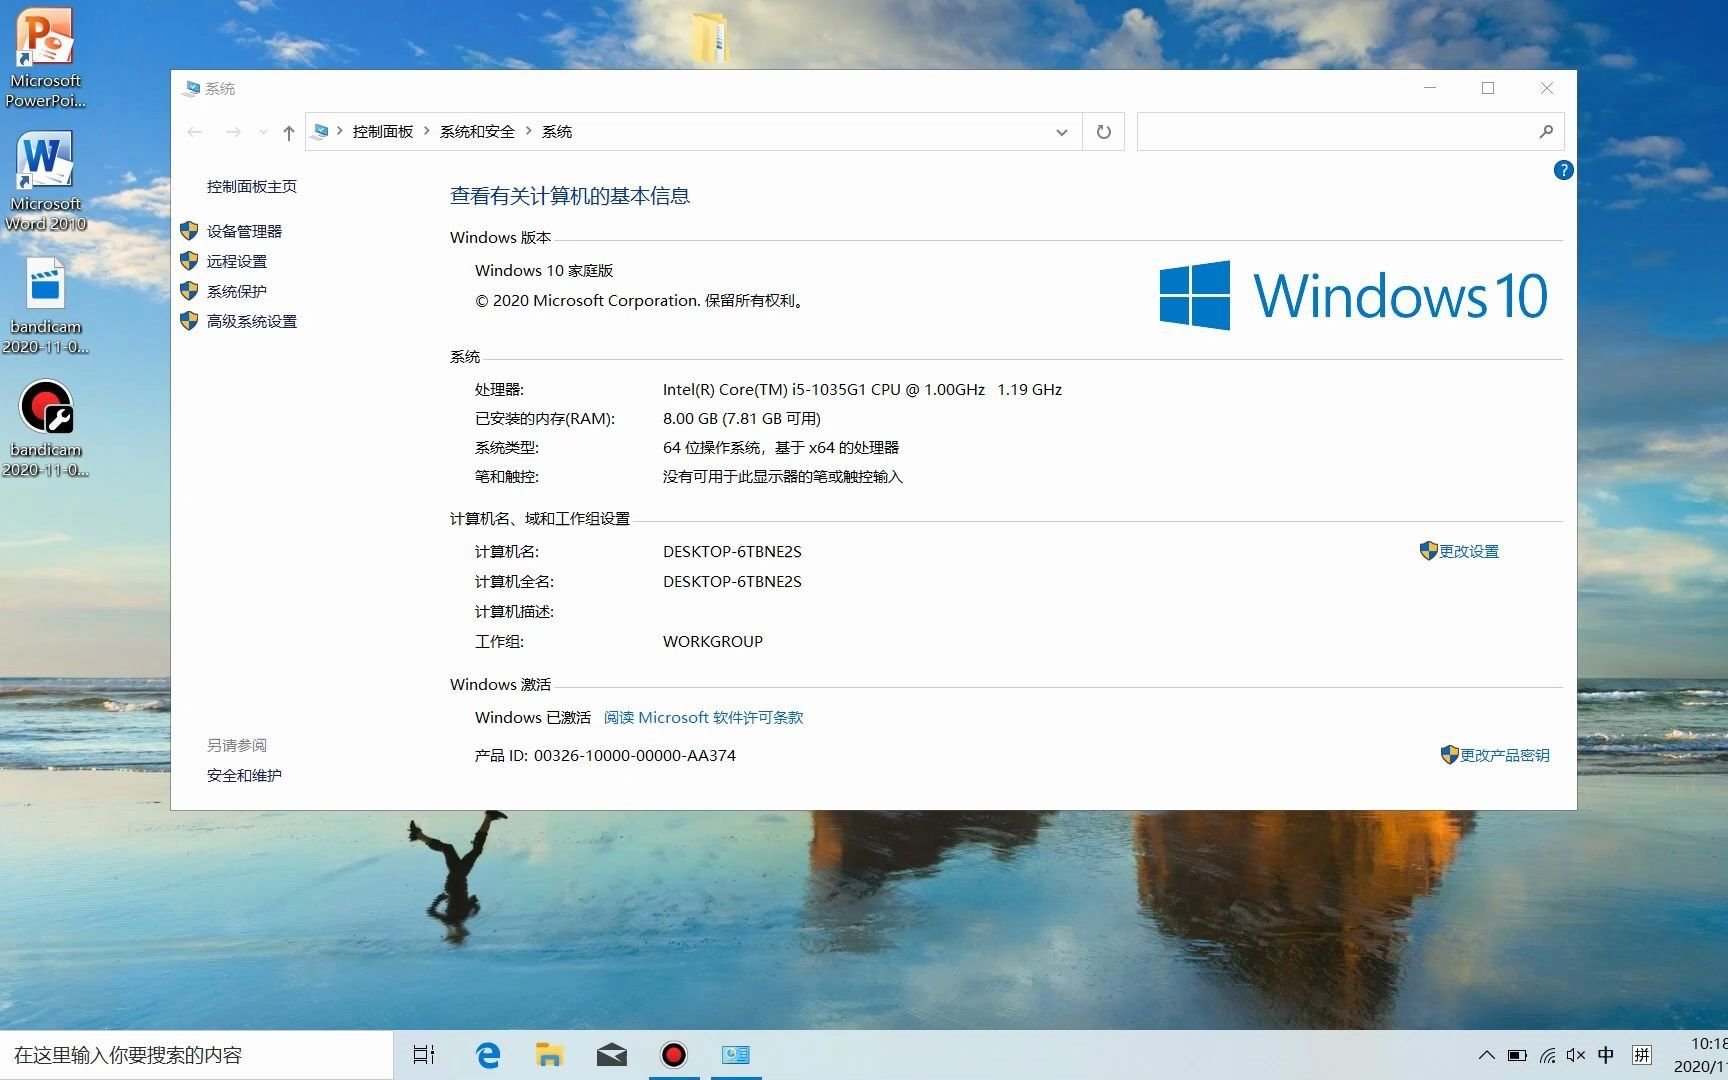Open recent locations dropdown chevron
Screen dimensions: 1728x1080
tap(263, 132)
